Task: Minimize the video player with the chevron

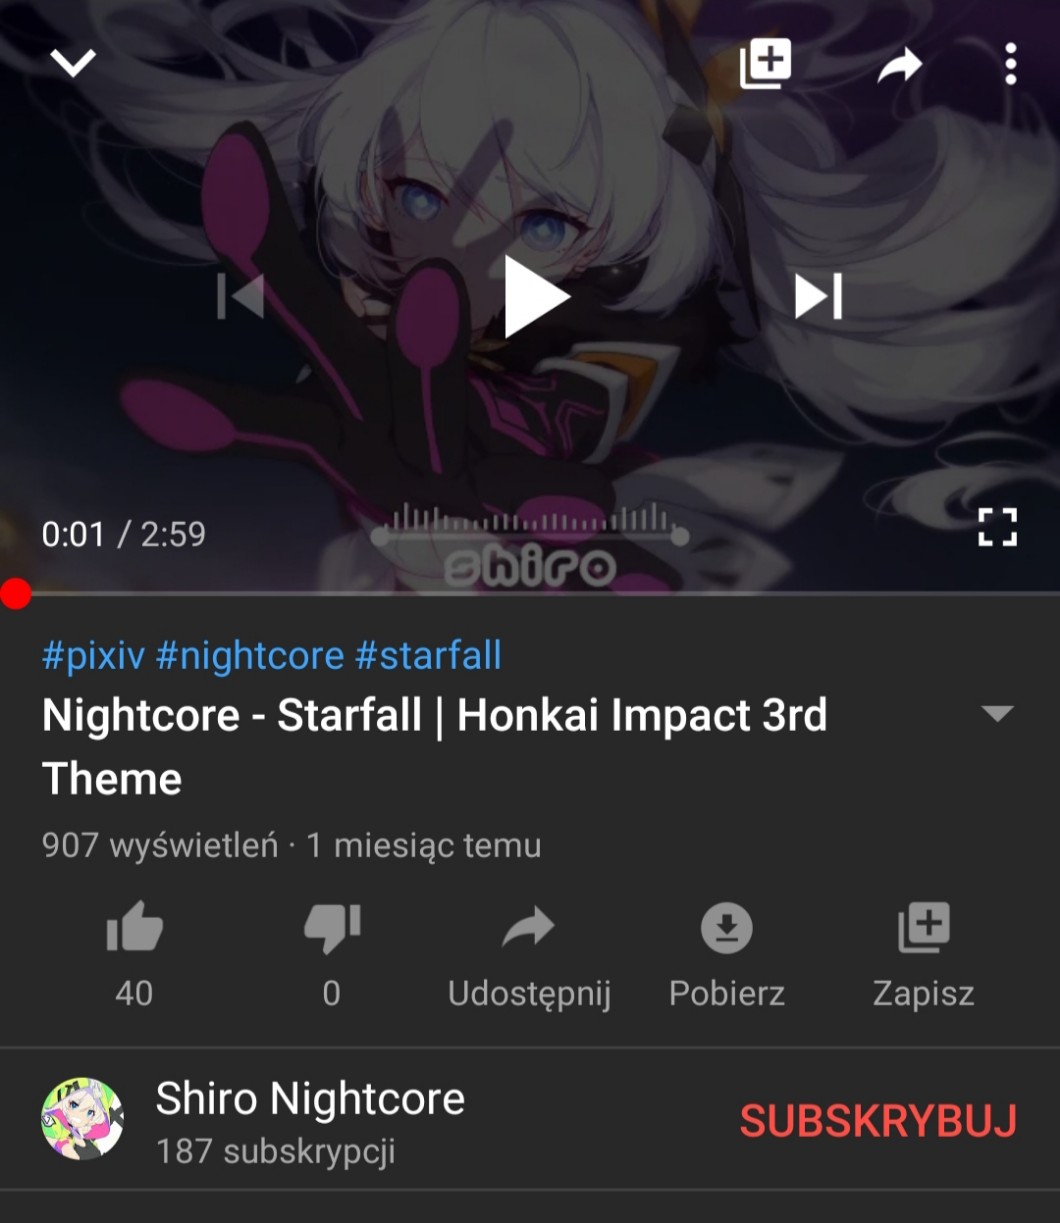Action: click(73, 64)
